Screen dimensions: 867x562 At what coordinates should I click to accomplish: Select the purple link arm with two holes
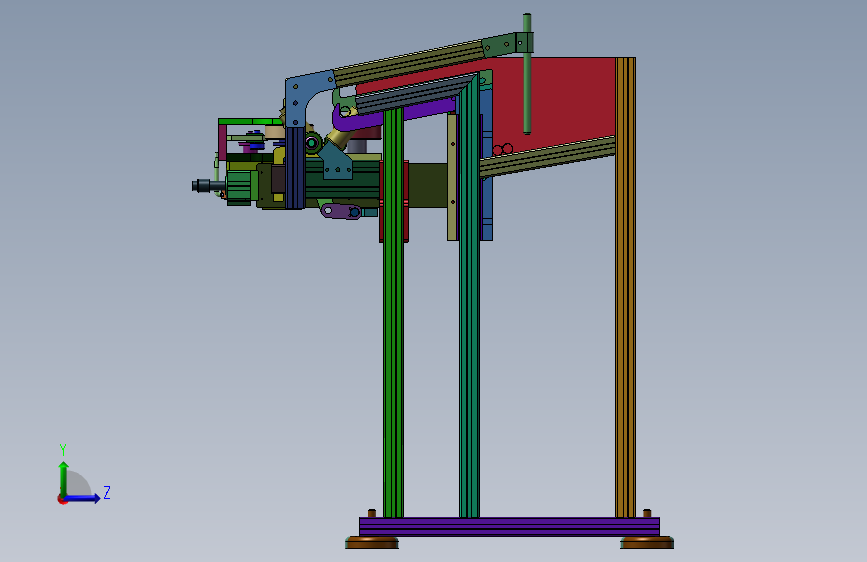click(x=341, y=211)
